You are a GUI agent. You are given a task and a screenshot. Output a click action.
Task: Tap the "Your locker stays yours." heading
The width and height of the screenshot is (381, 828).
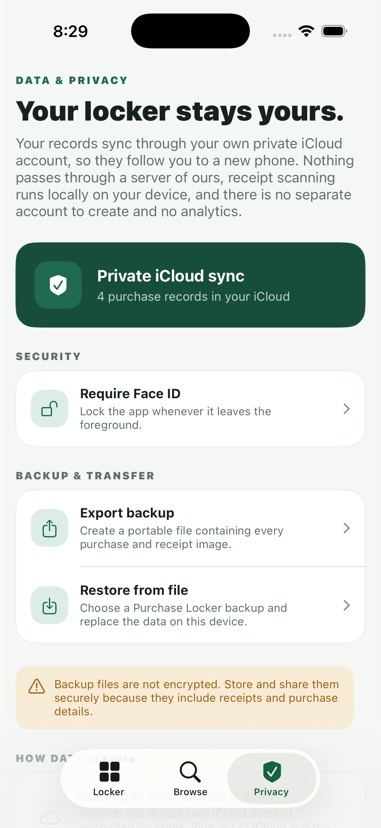(180, 111)
